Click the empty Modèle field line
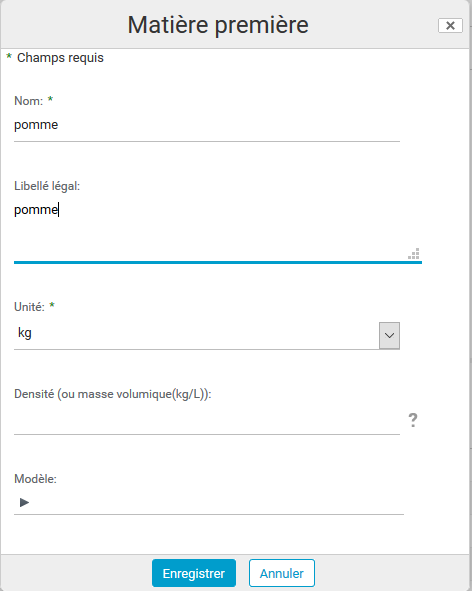Screen dimensions: 472x591 (x=209, y=502)
